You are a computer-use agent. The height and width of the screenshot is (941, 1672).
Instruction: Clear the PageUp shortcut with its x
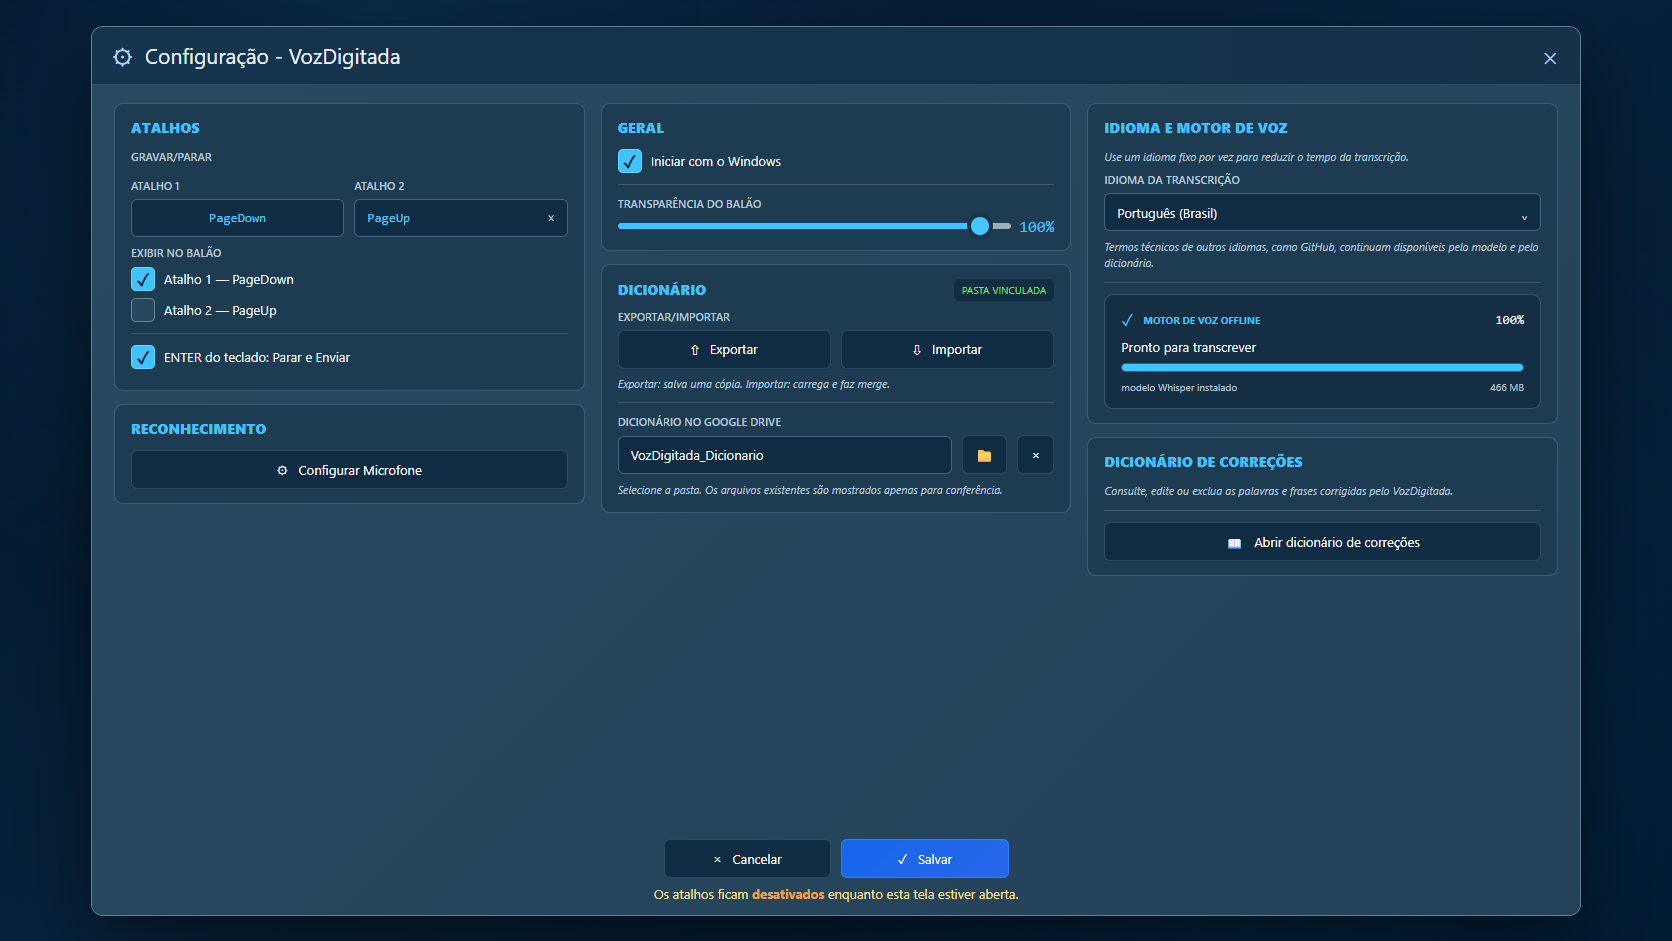(551, 218)
